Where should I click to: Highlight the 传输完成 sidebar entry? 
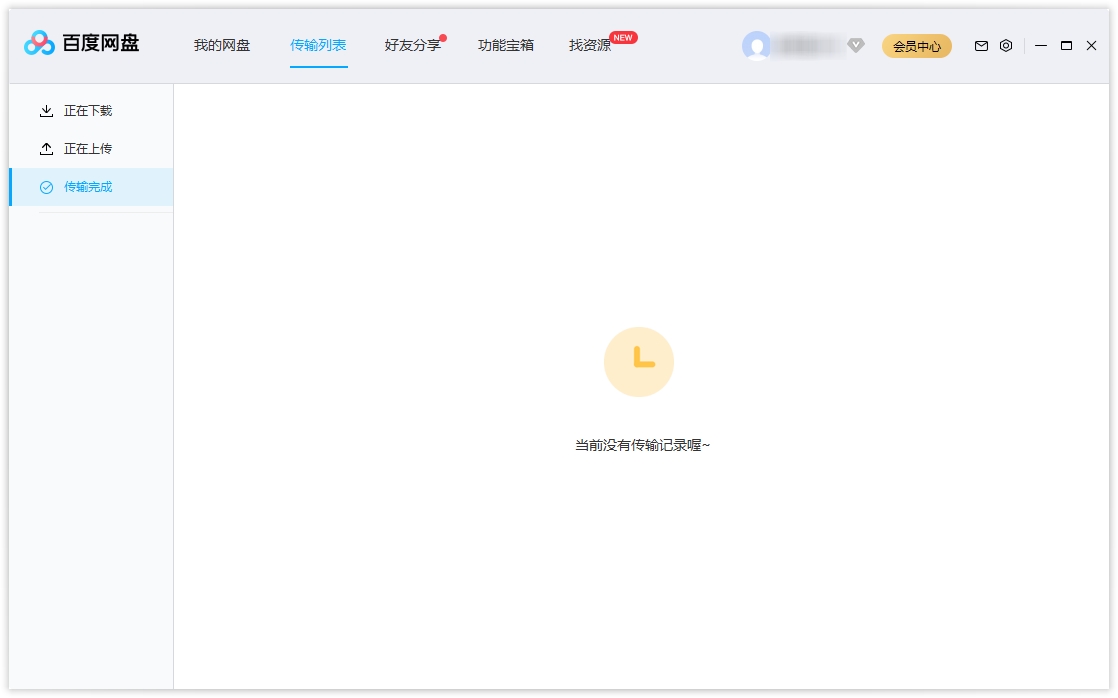[88, 187]
